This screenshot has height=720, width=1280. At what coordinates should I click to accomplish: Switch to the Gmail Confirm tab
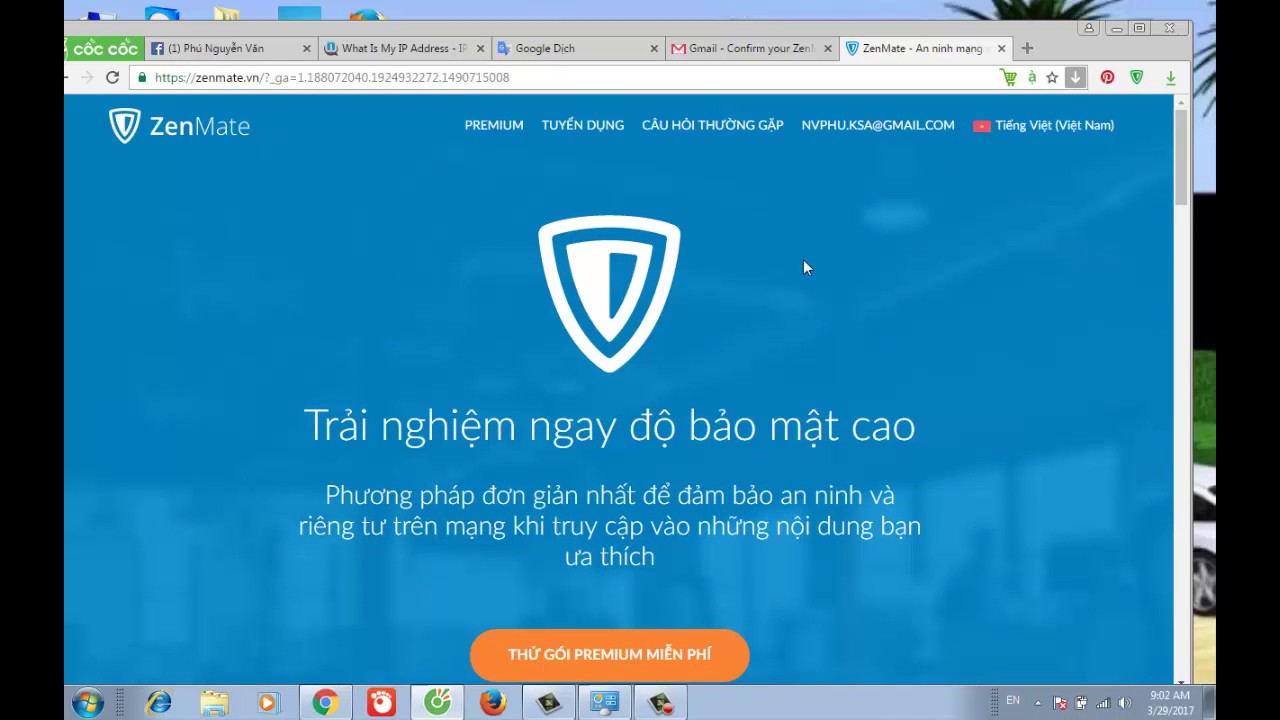pos(751,48)
